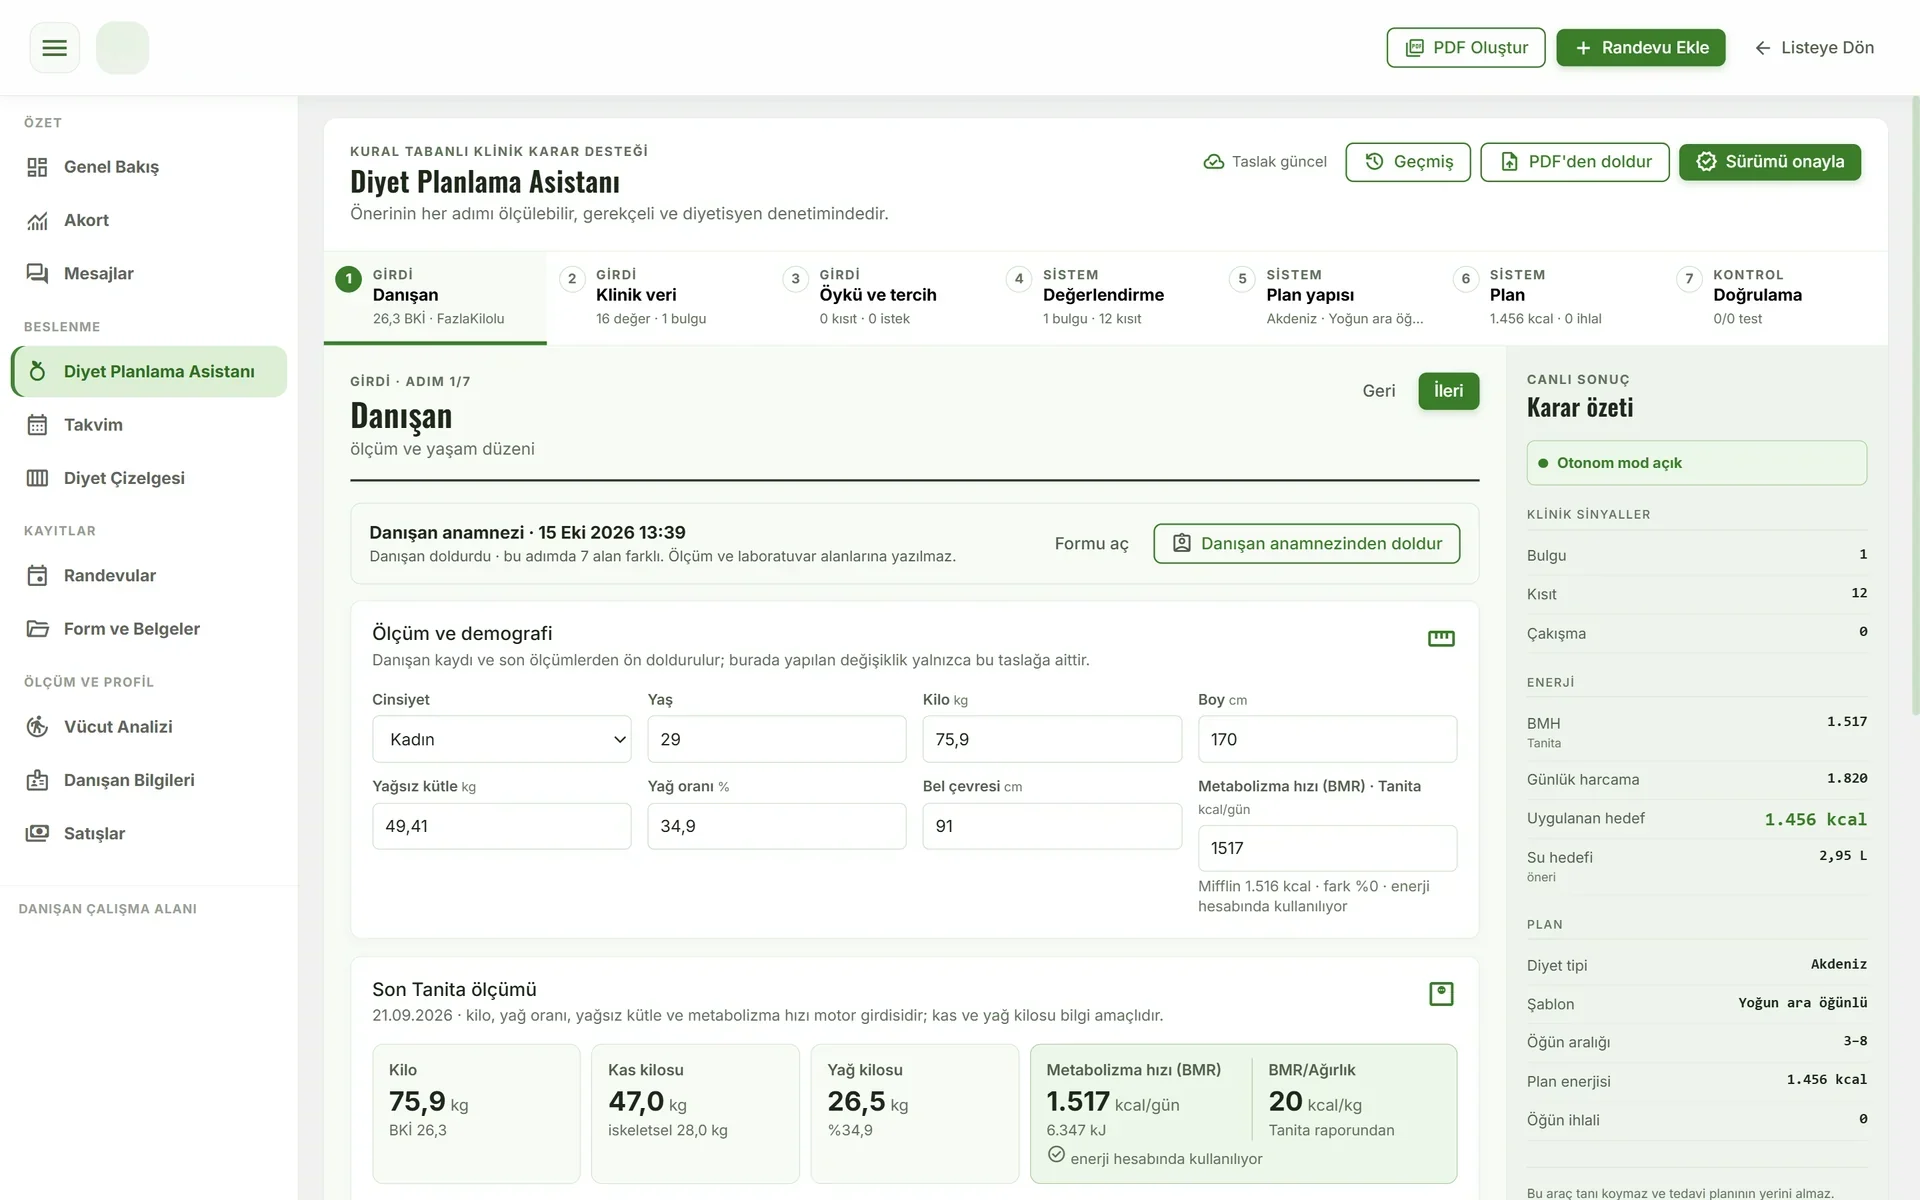Open Genel Bakış in sidebar

click(148, 167)
